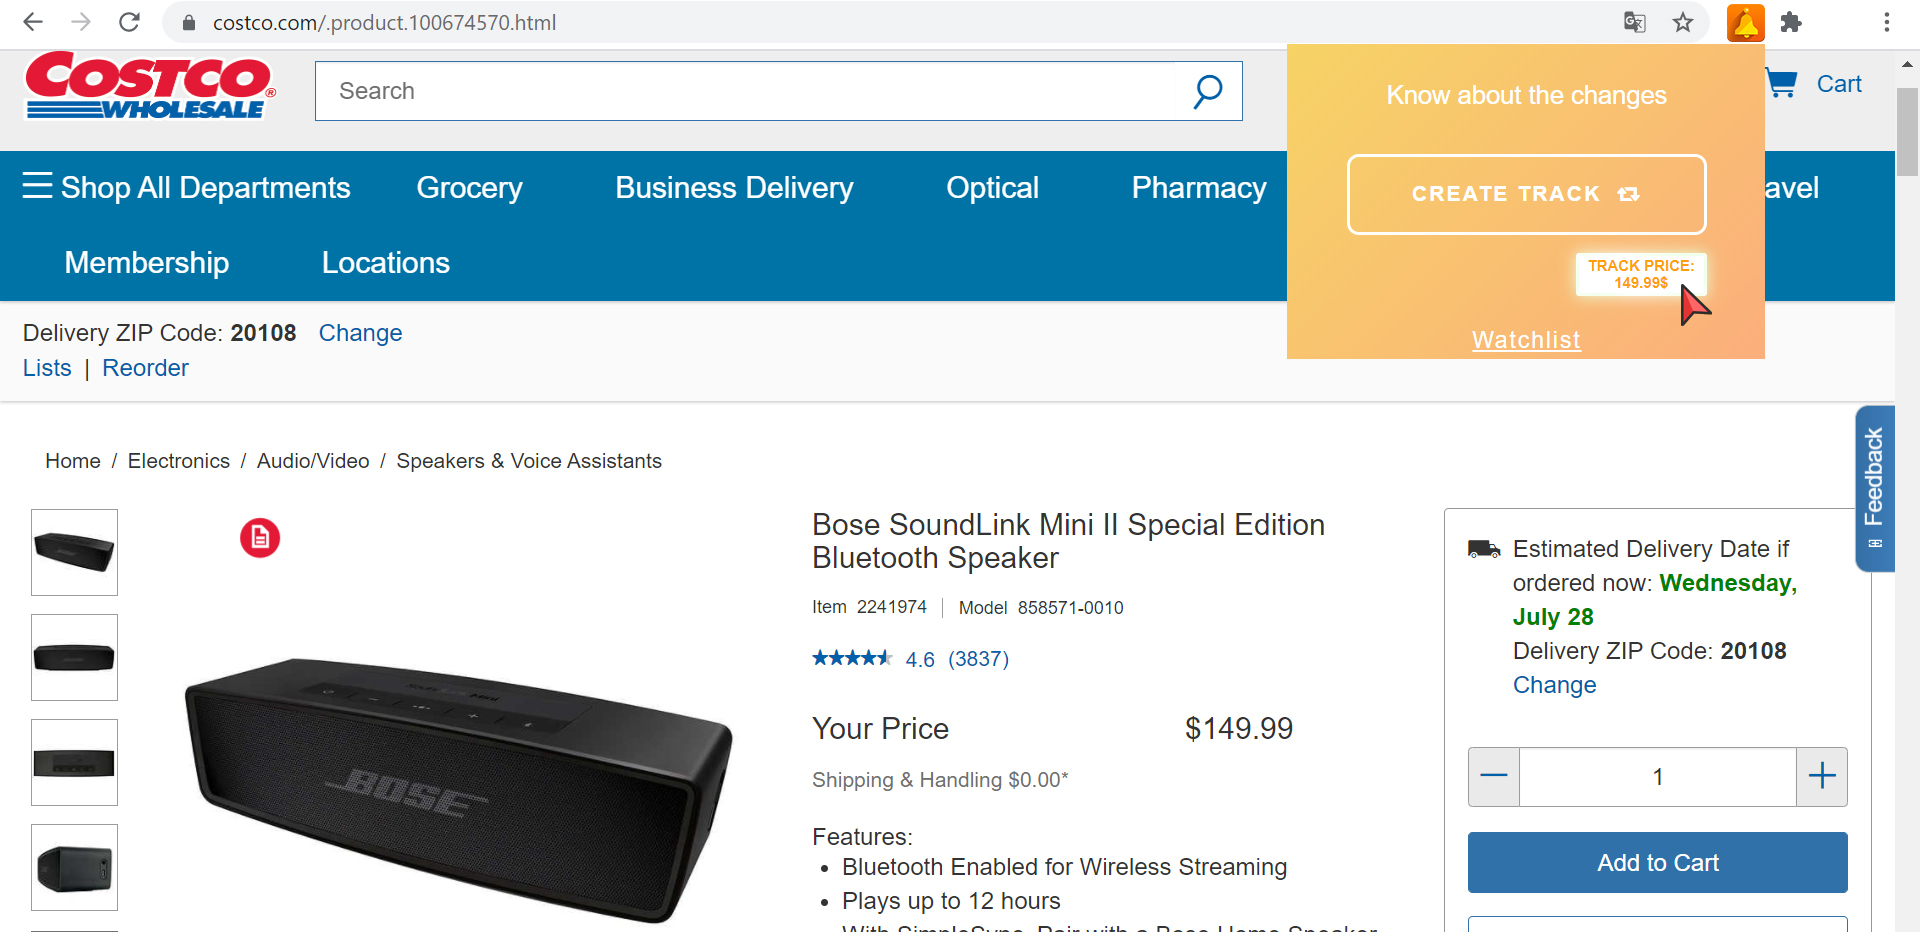1920x932 pixels.
Task: Click the 'Know about the changes' heading
Action: click(x=1526, y=95)
